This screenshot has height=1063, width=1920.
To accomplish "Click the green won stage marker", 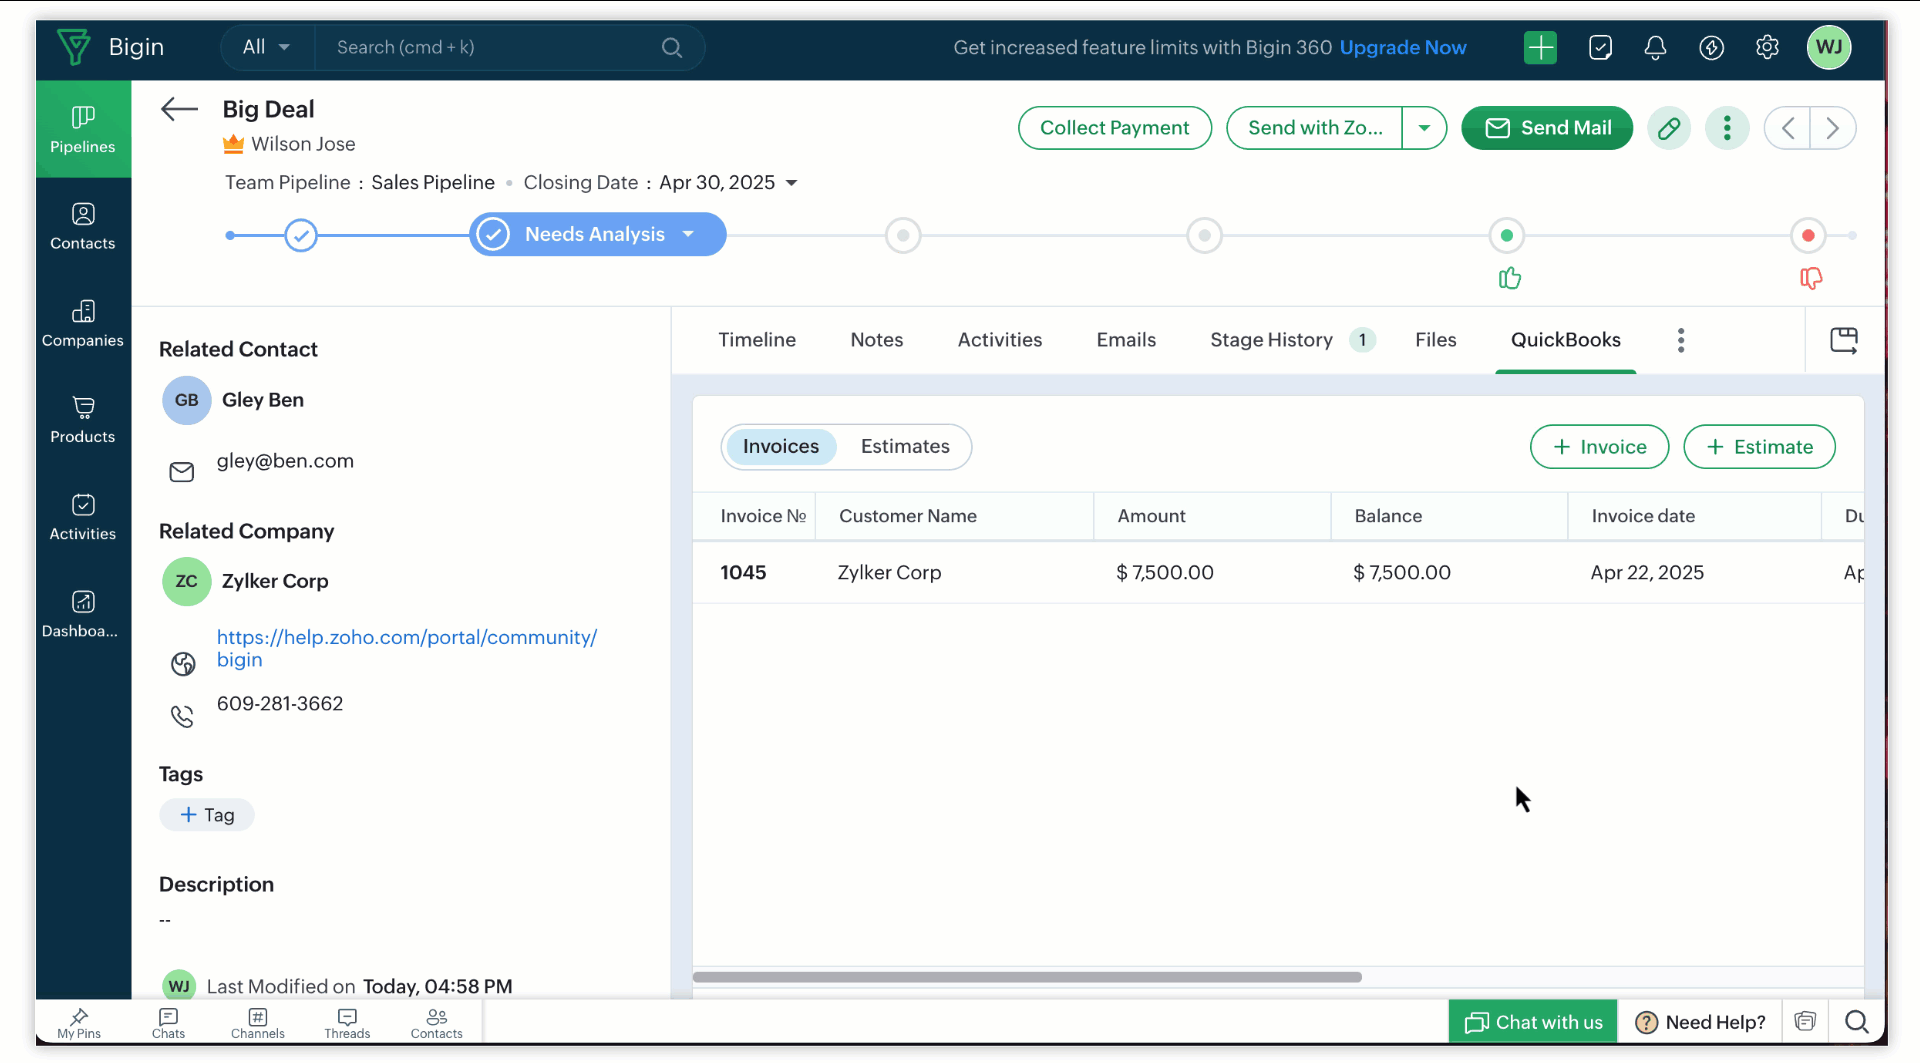I will click(x=1506, y=236).
